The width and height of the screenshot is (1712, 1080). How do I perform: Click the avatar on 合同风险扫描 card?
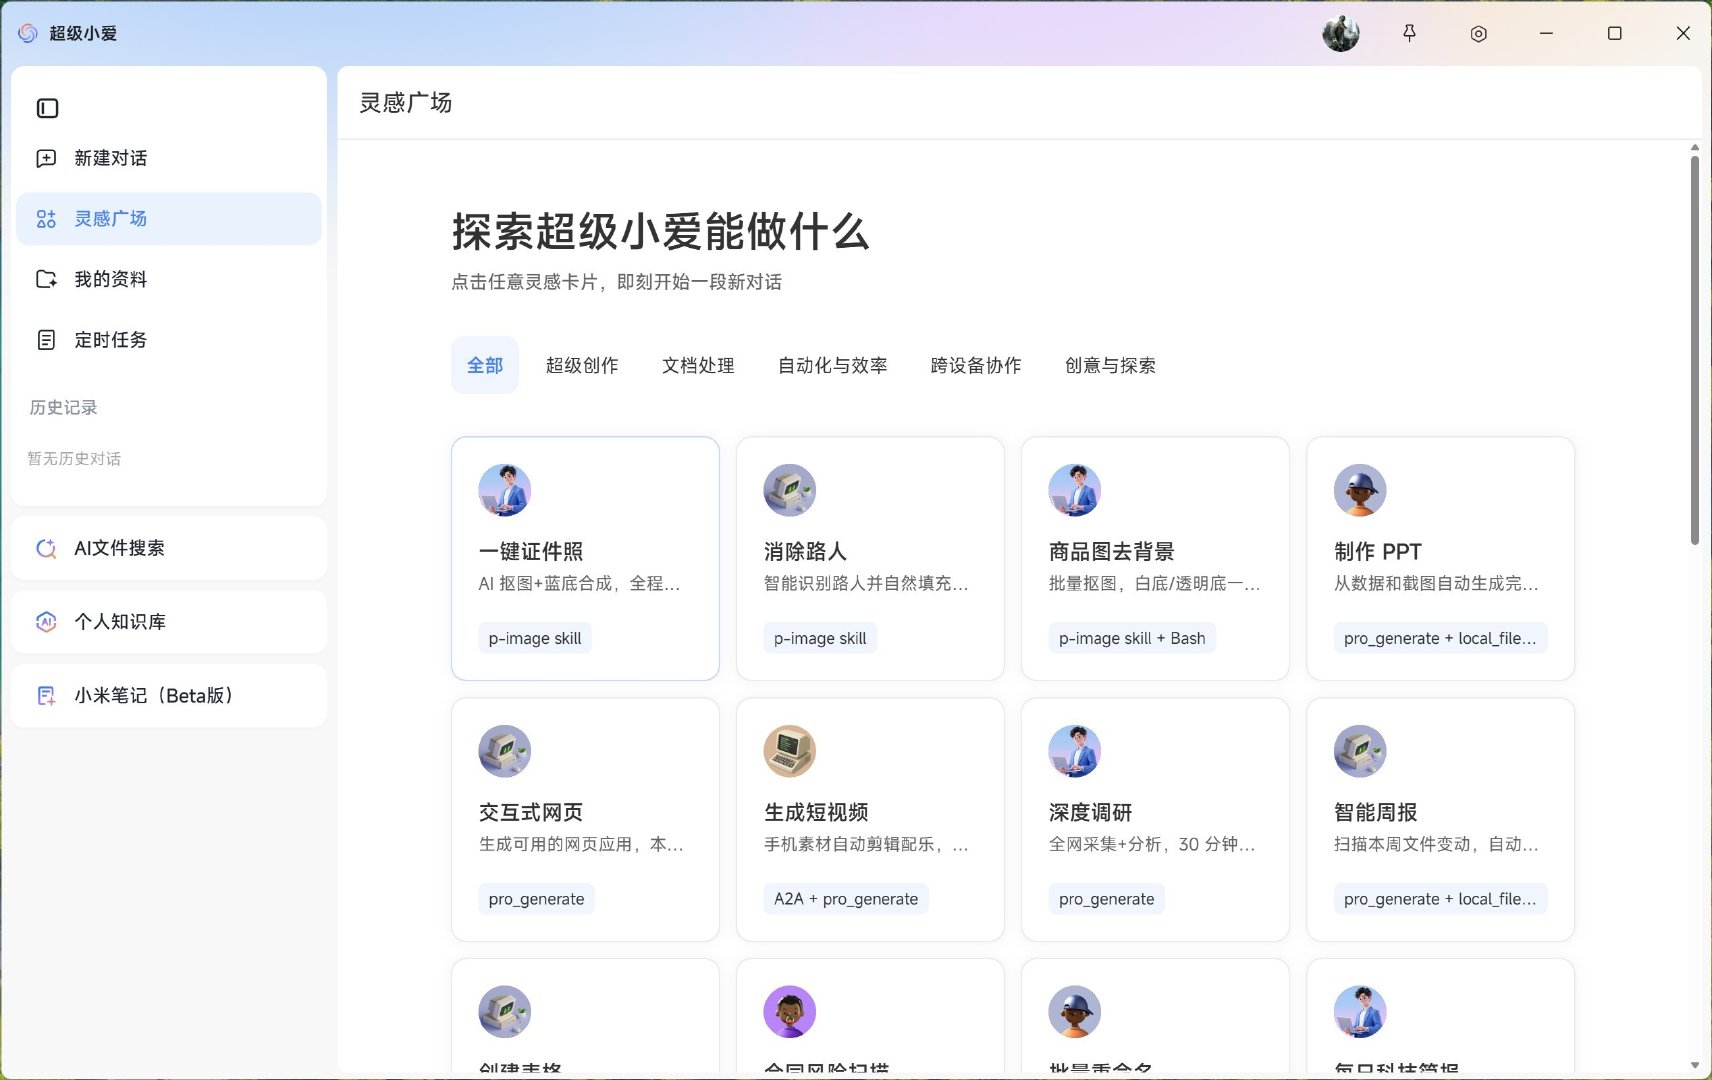(x=790, y=1012)
